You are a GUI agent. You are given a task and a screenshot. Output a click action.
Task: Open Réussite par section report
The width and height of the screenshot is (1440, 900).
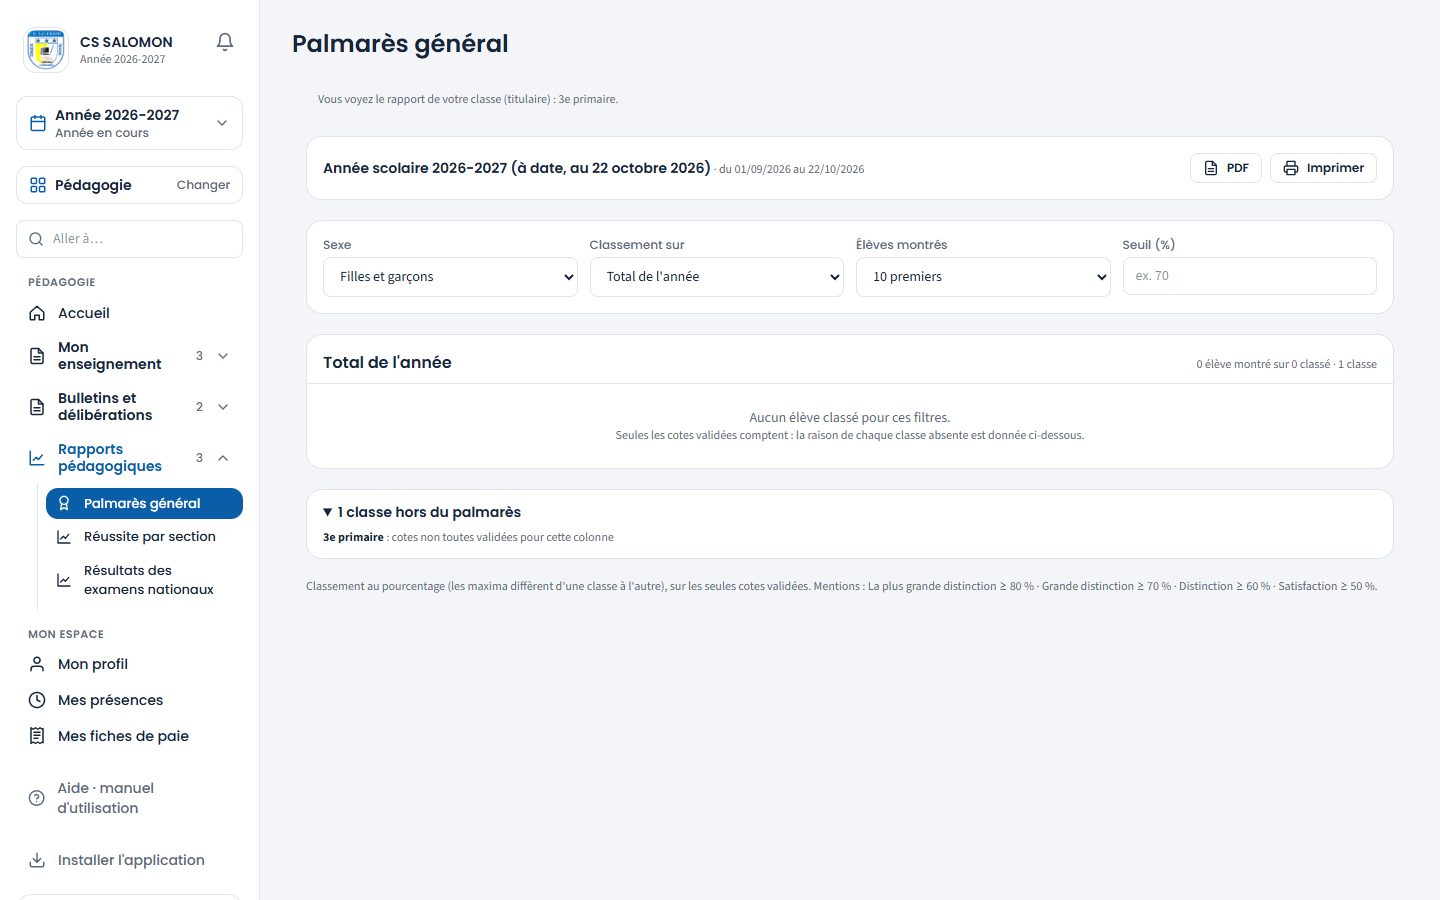pos(144,537)
